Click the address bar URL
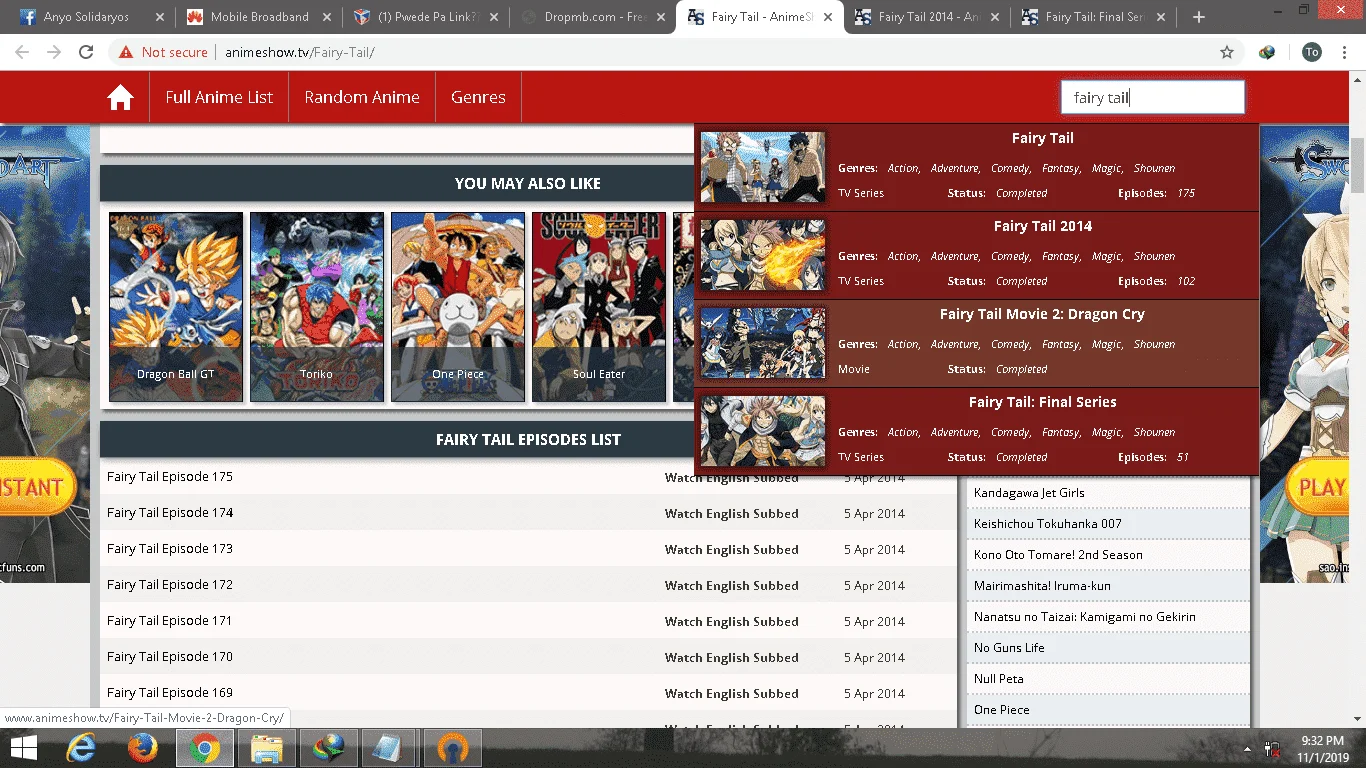 [x=300, y=52]
